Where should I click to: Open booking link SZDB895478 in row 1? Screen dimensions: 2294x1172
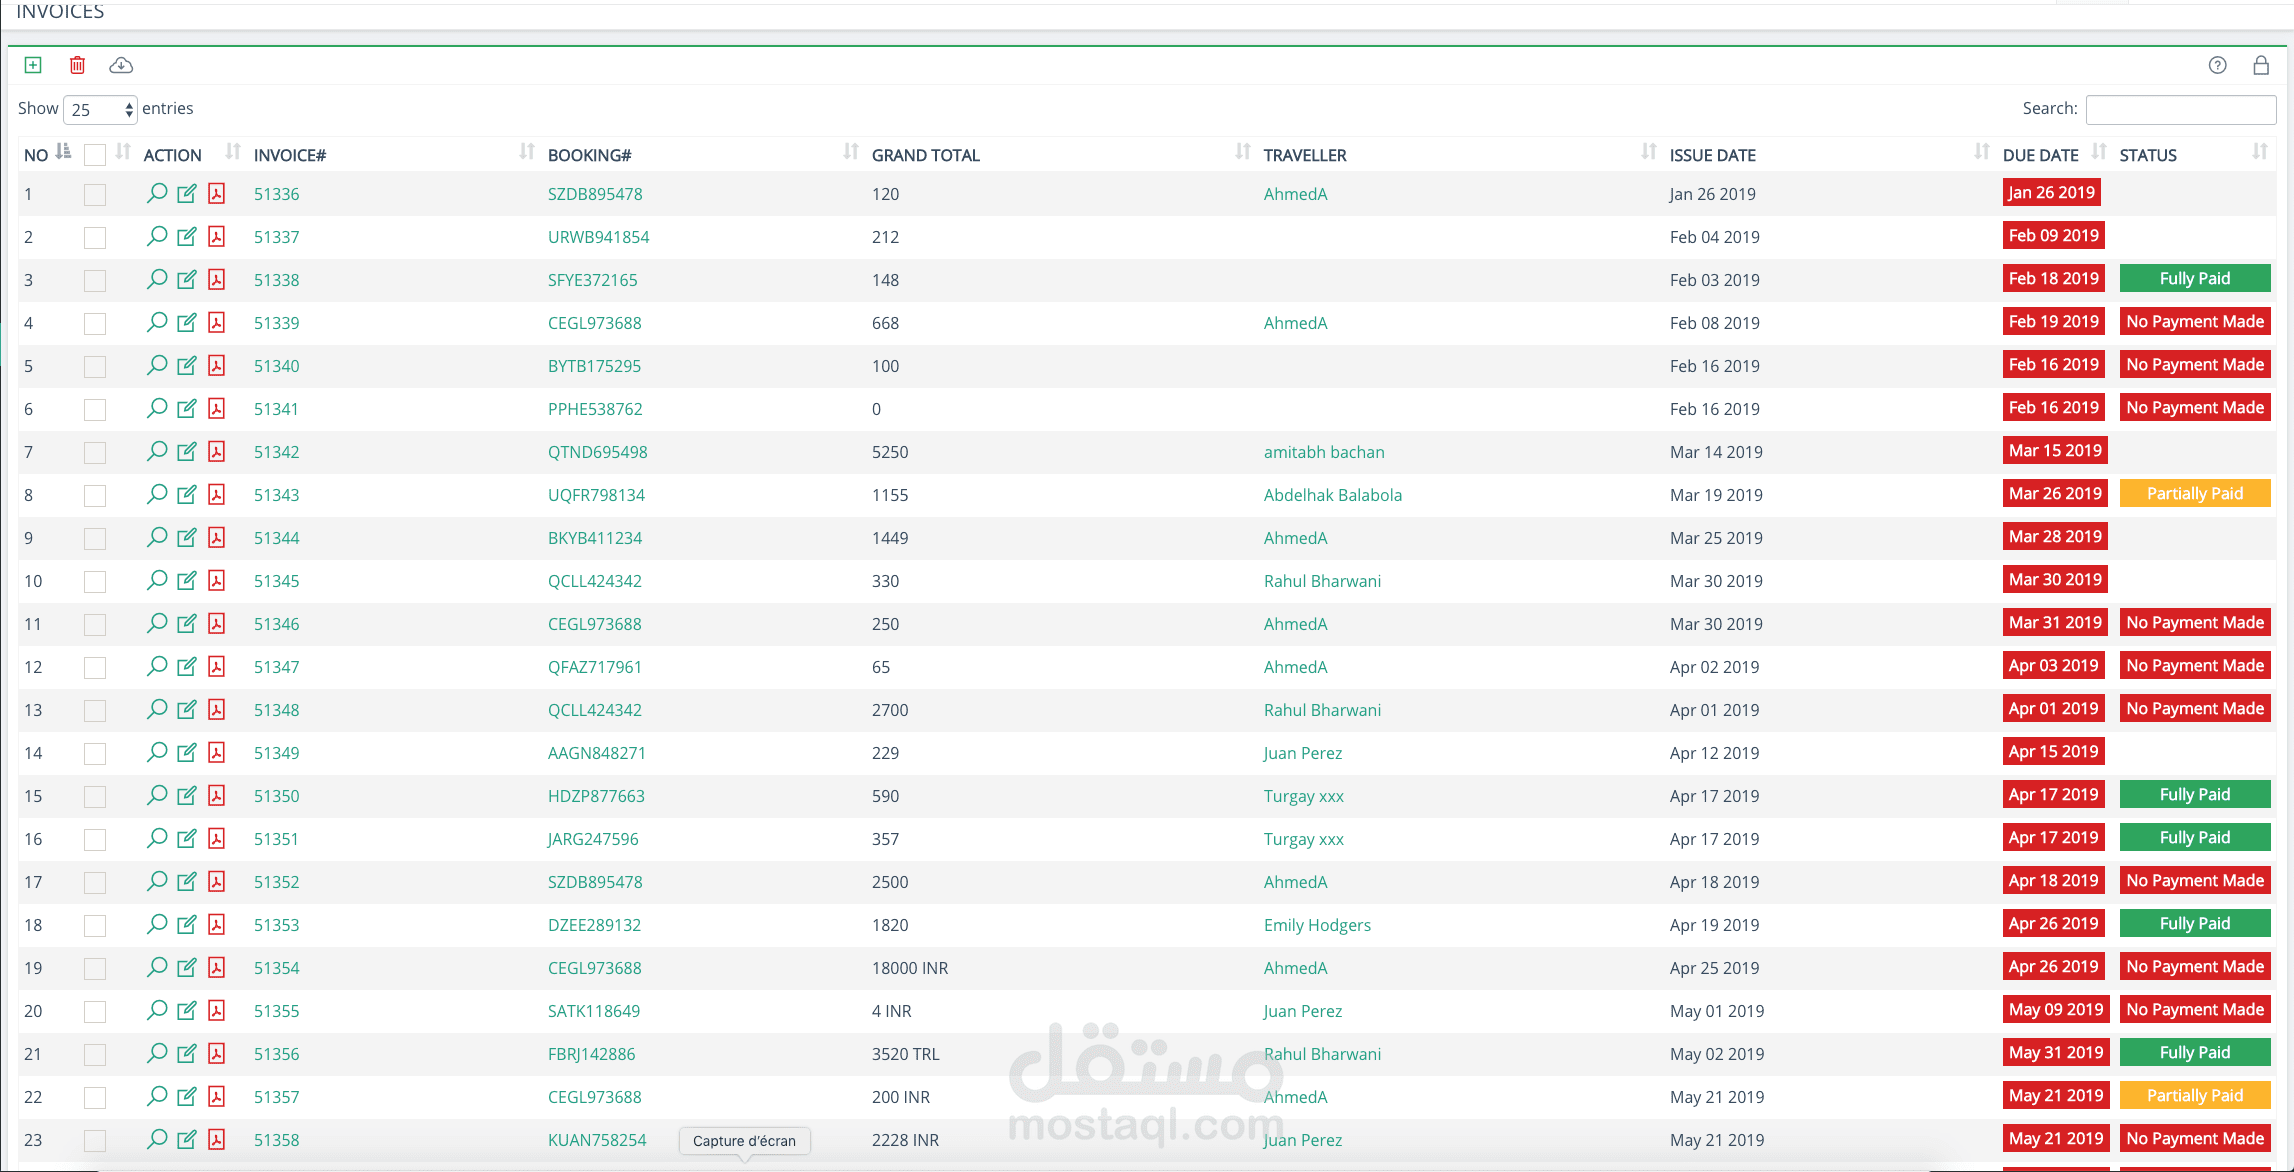coord(595,194)
